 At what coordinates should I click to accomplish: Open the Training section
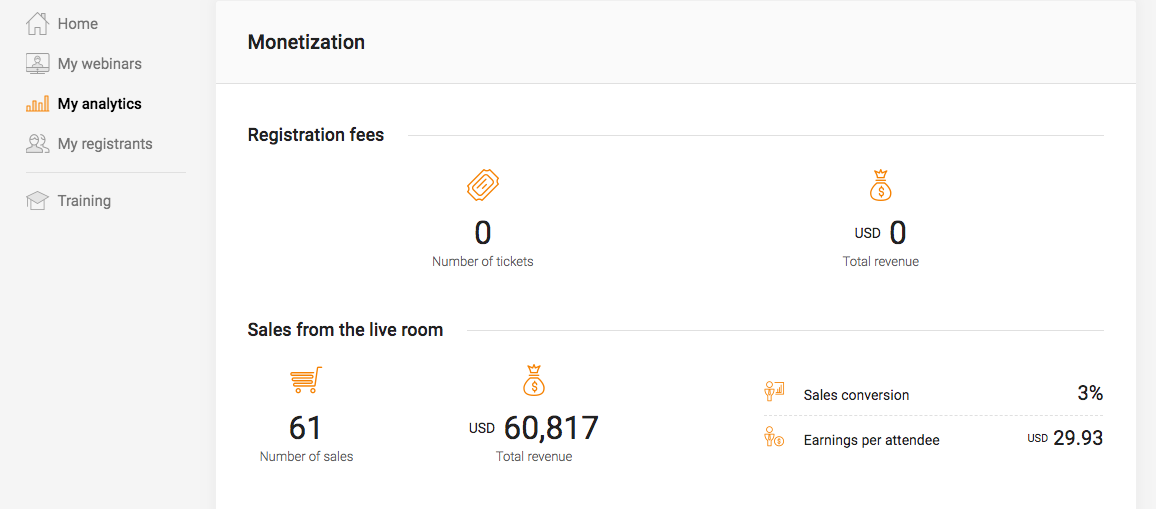(84, 201)
